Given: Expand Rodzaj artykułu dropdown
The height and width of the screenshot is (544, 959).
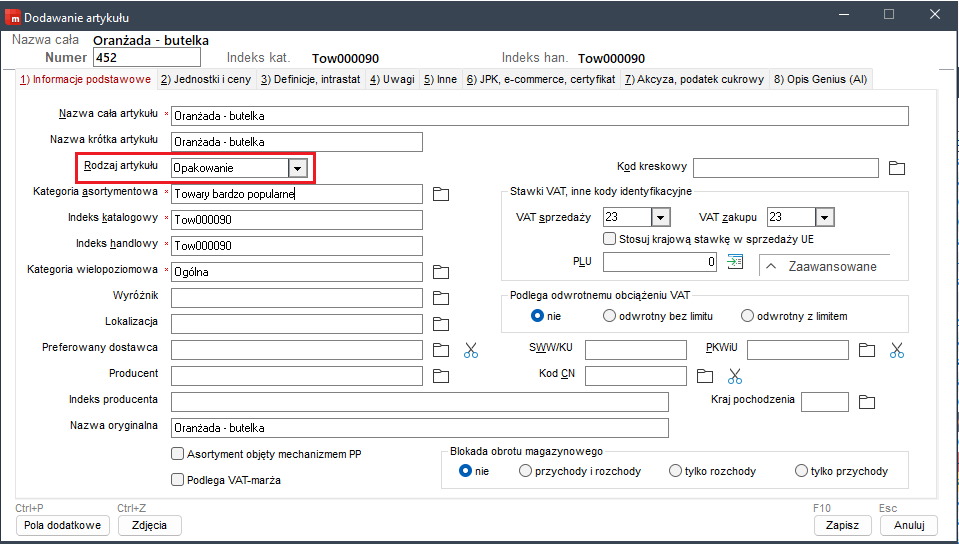Looking at the screenshot, I should pos(297,168).
